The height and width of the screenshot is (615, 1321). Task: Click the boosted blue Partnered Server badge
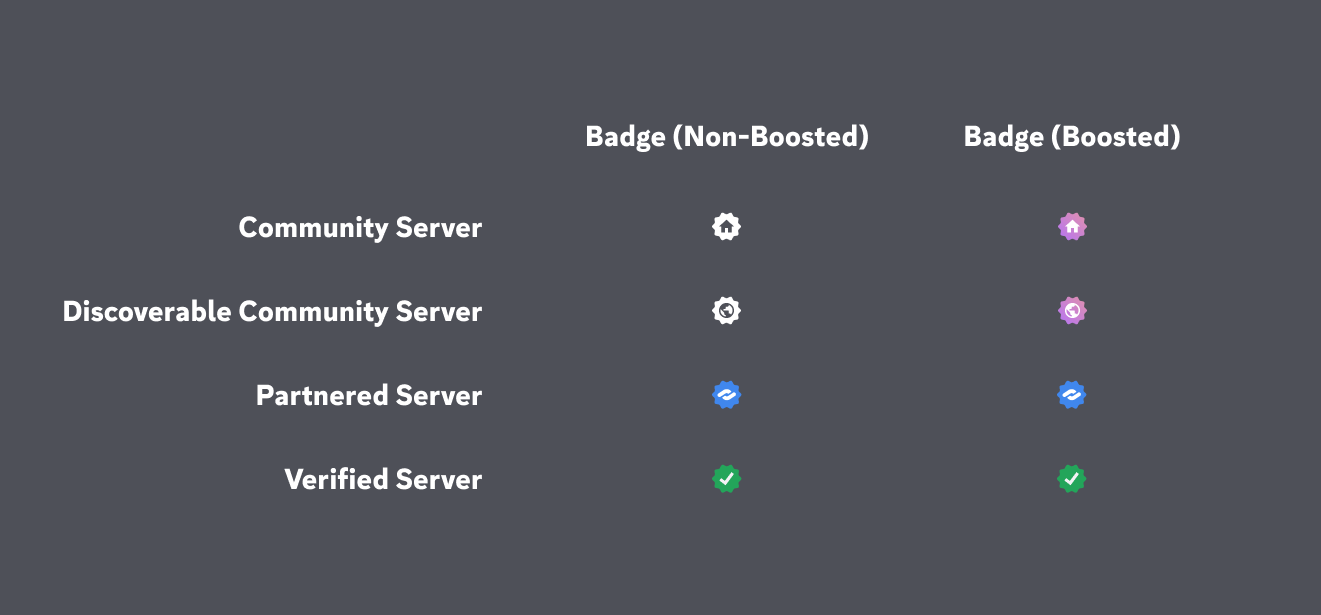[x=1072, y=395]
